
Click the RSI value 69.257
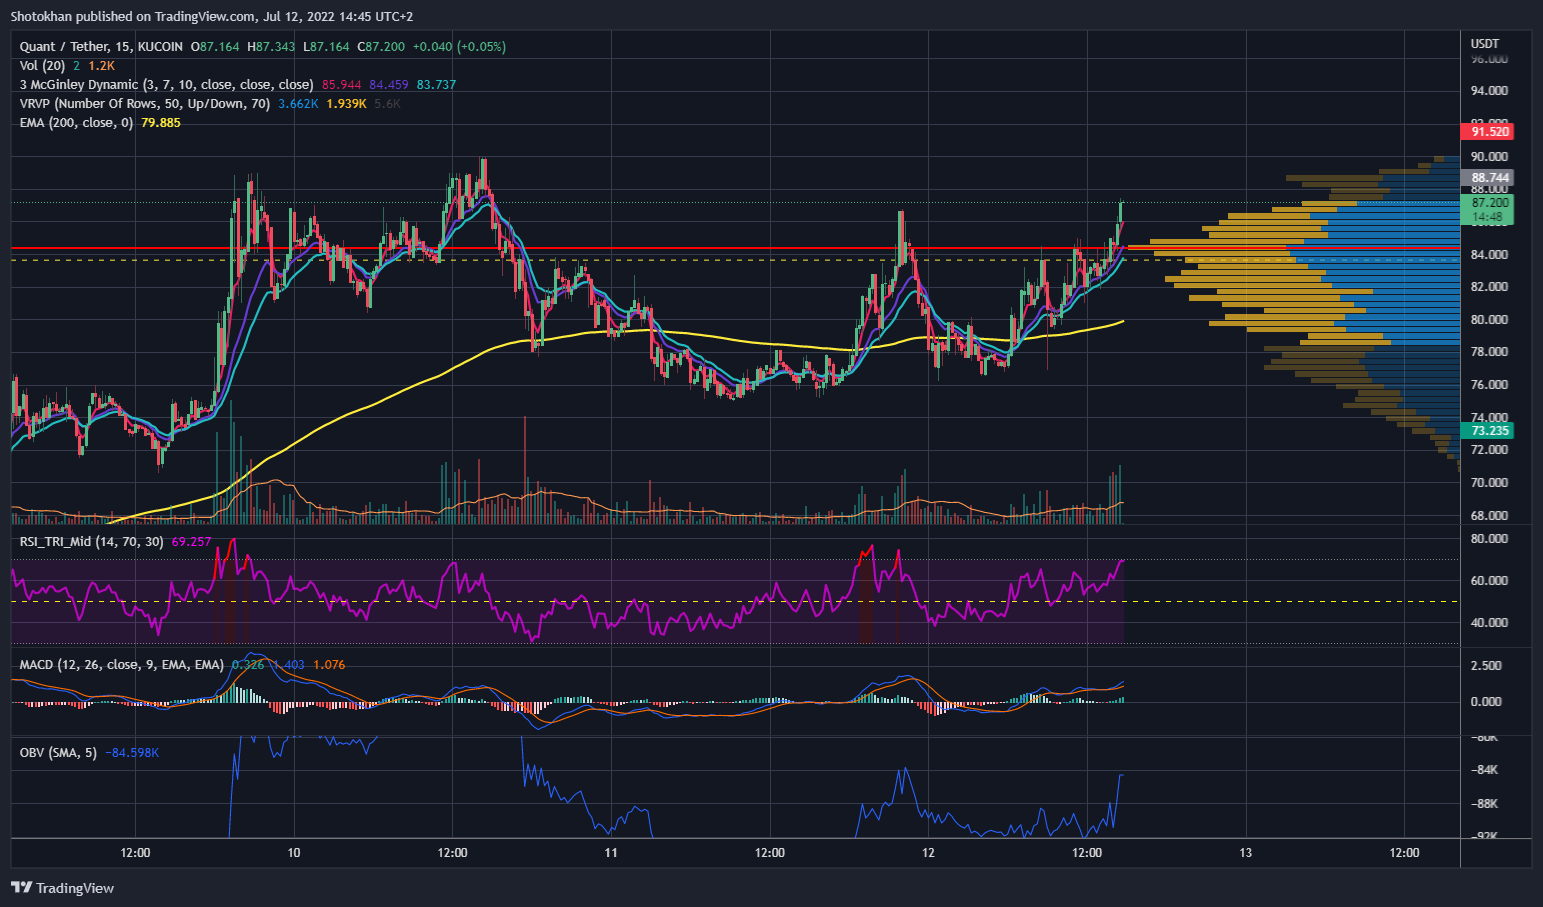point(191,542)
